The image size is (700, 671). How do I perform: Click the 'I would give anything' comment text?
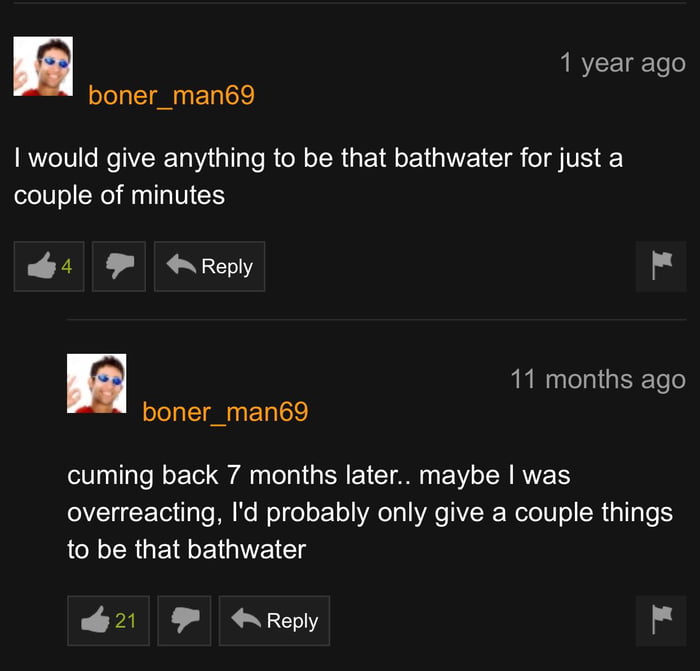coord(318,177)
